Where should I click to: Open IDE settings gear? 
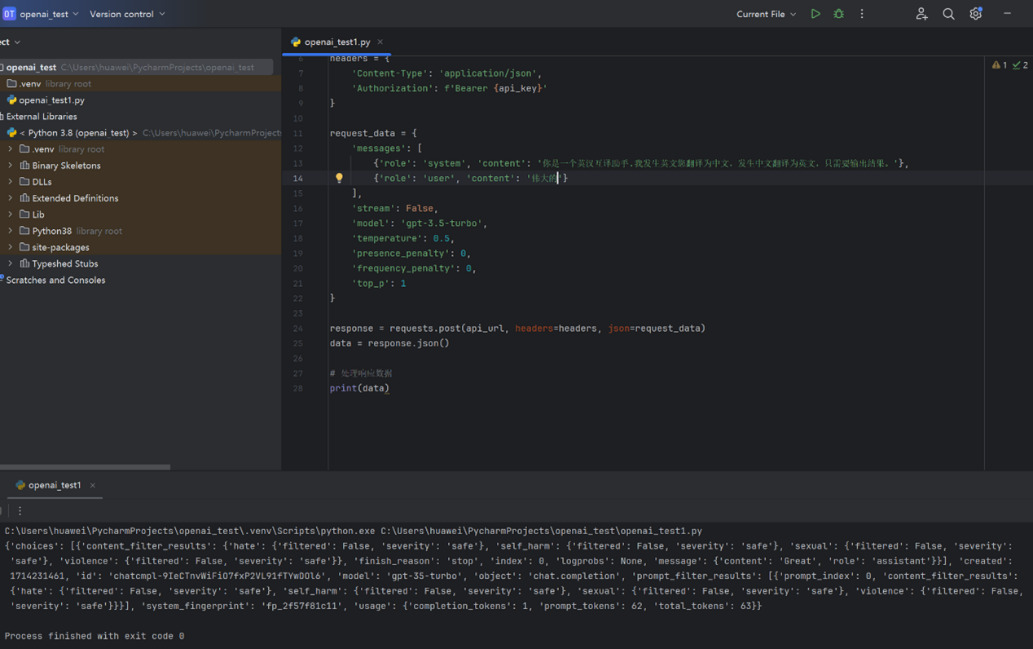[x=976, y=14]
